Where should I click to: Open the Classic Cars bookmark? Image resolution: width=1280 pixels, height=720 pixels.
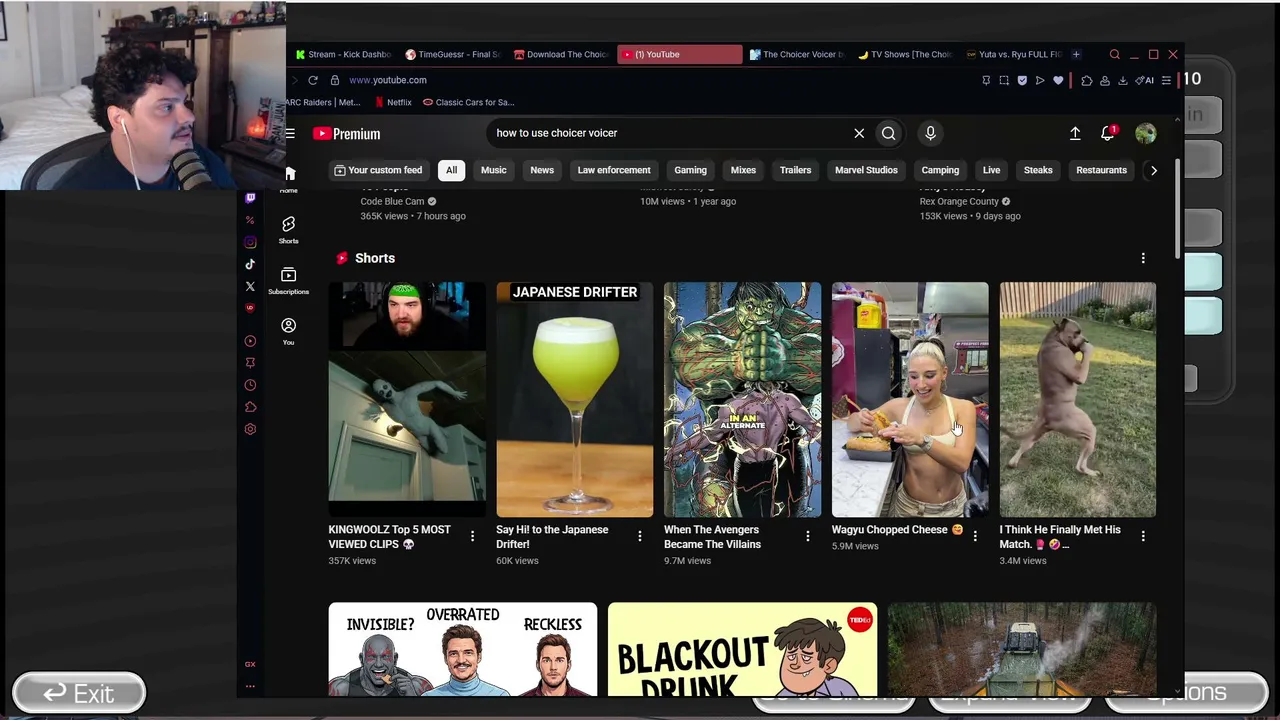coord(468,102)
